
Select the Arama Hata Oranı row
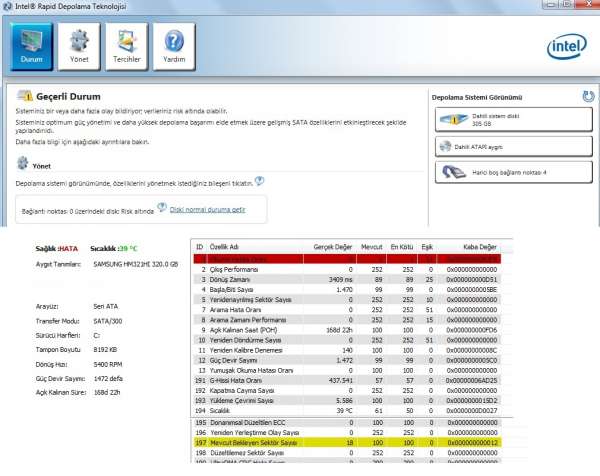click(x=347, y=310)
